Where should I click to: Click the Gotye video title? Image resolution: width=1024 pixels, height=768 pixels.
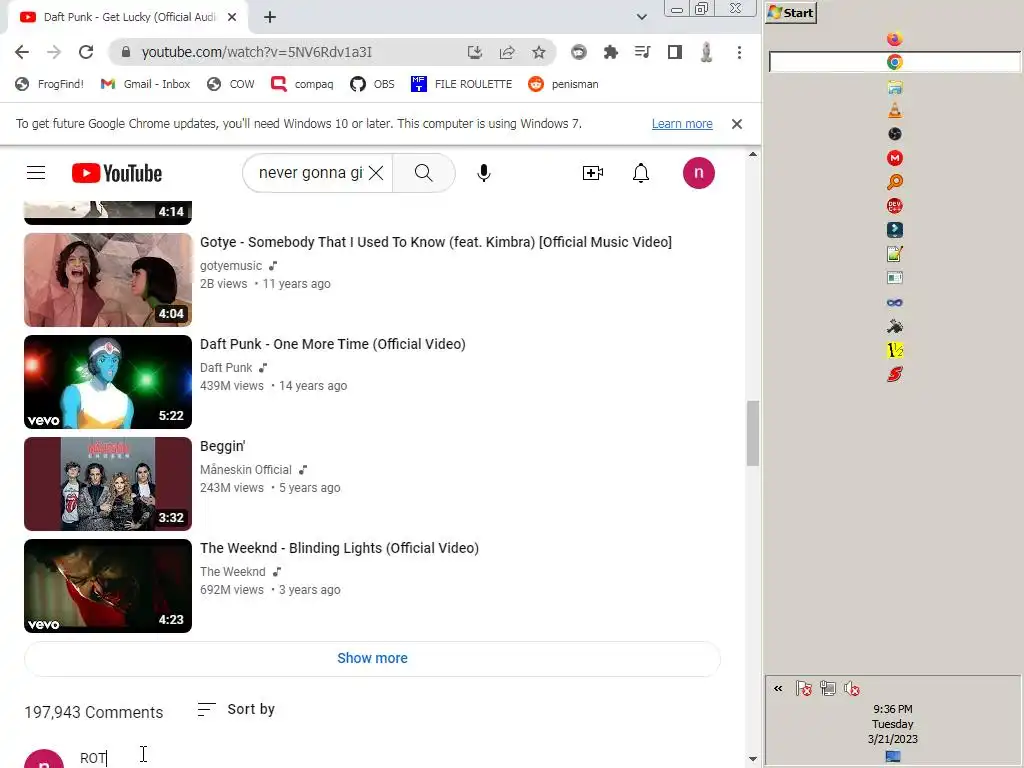[x=436, y=242]
